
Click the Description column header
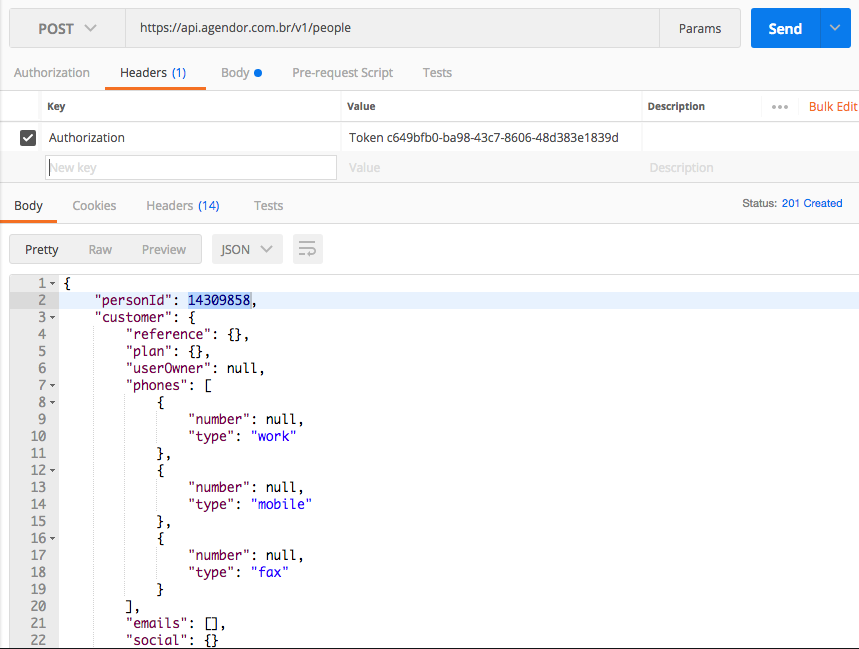click(676, 106)
